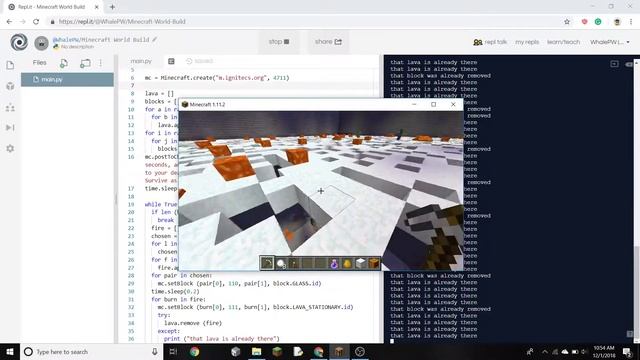The width and height of the screenshot is (640, 360).
Task: Click the OBS icon on taskbar
Action: (x=360, y=352)
